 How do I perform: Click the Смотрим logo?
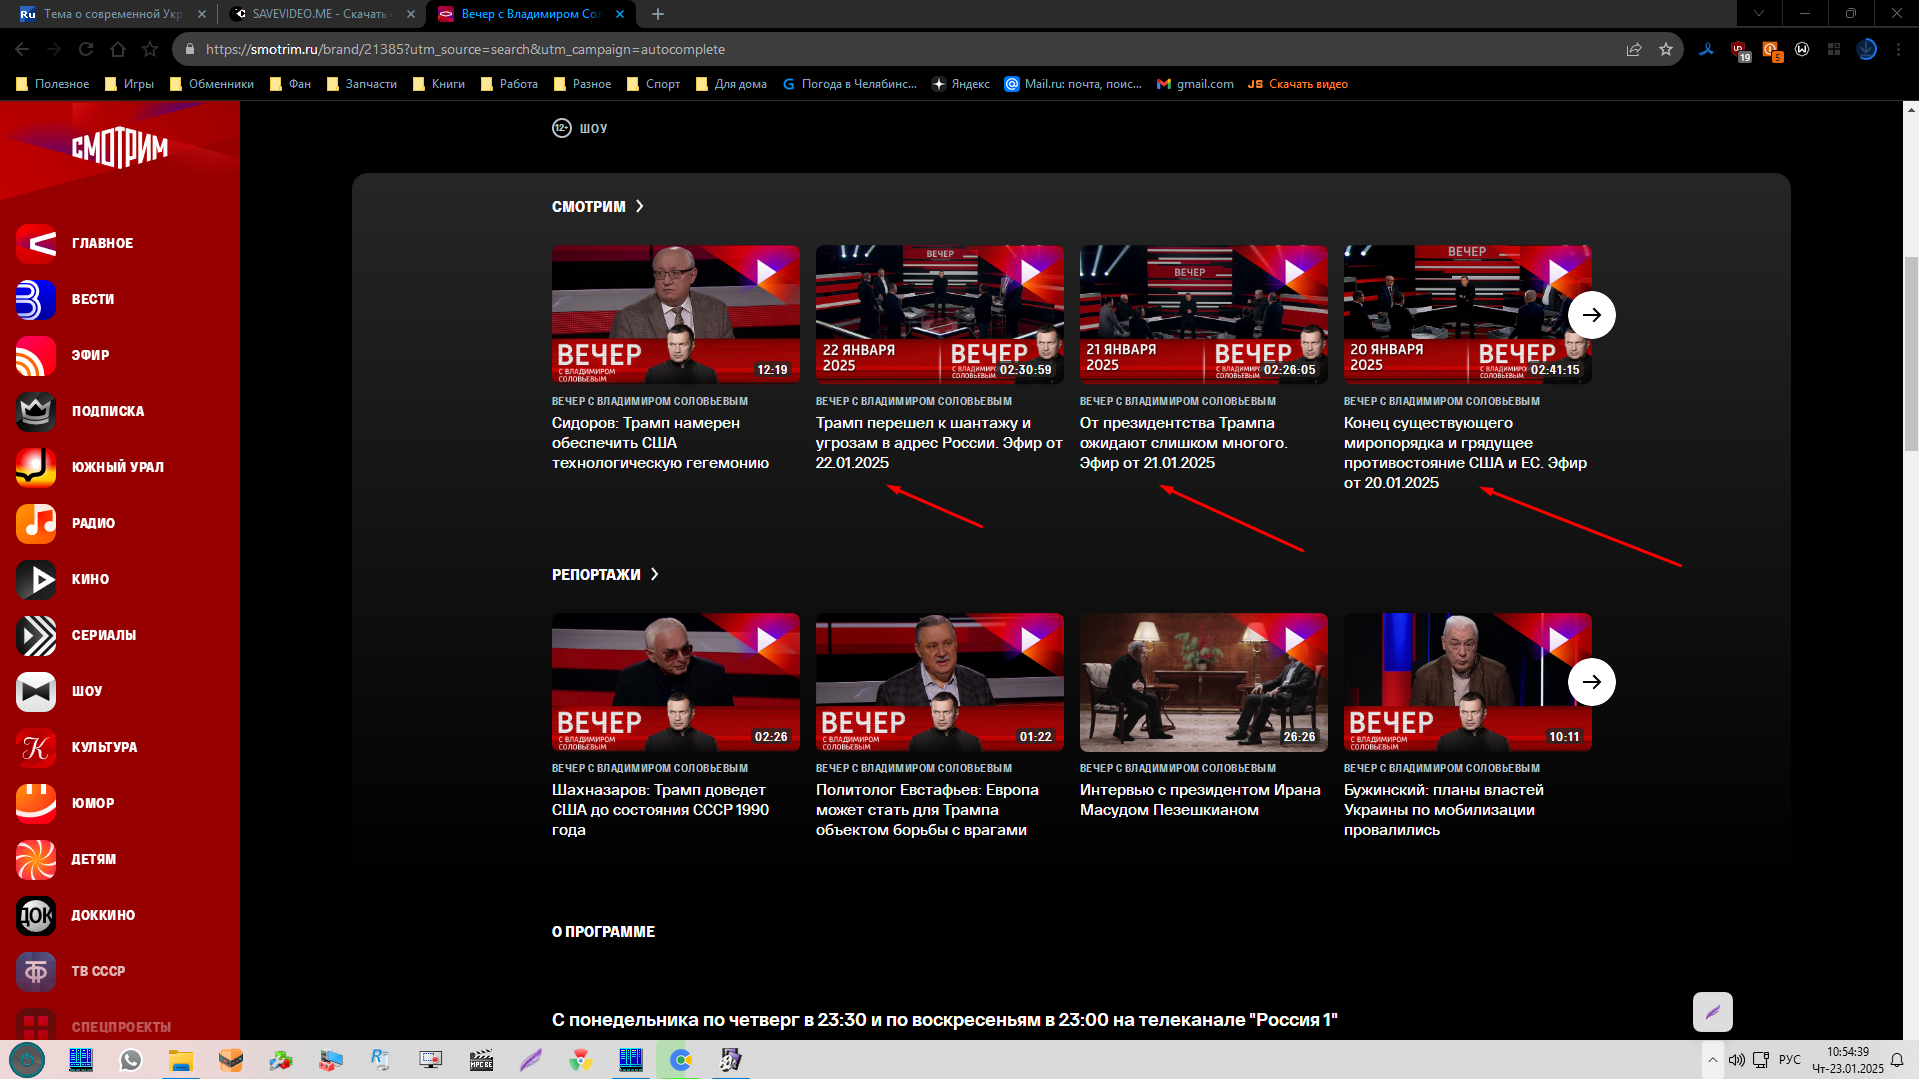120,148
